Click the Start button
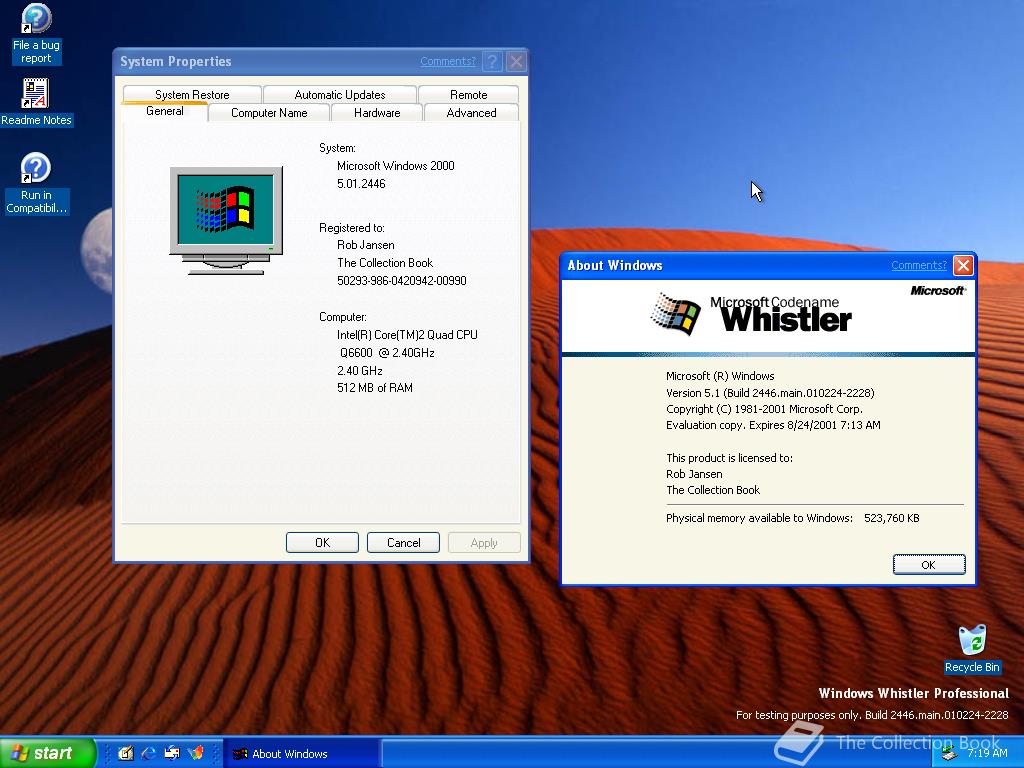This screenshot has height=768, width=1024. point(47,753)
